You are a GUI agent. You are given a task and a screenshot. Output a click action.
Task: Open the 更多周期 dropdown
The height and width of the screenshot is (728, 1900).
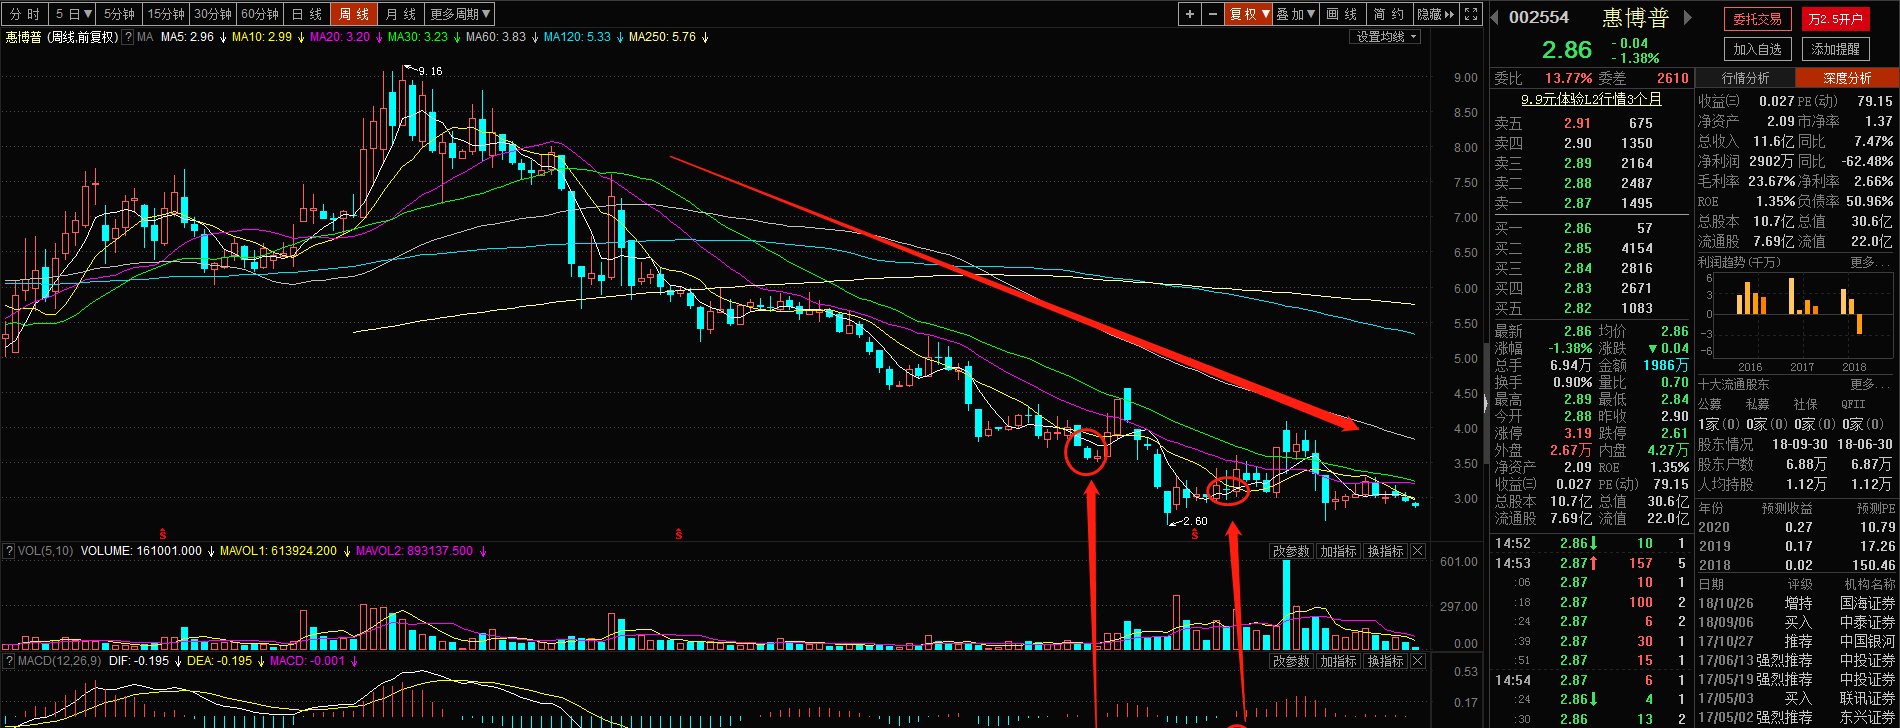(x=460, y=14)
